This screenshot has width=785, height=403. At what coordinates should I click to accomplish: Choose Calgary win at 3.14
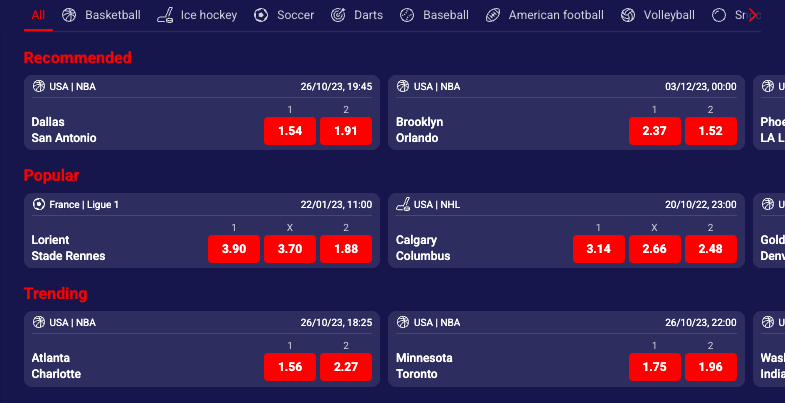point(599,249)
